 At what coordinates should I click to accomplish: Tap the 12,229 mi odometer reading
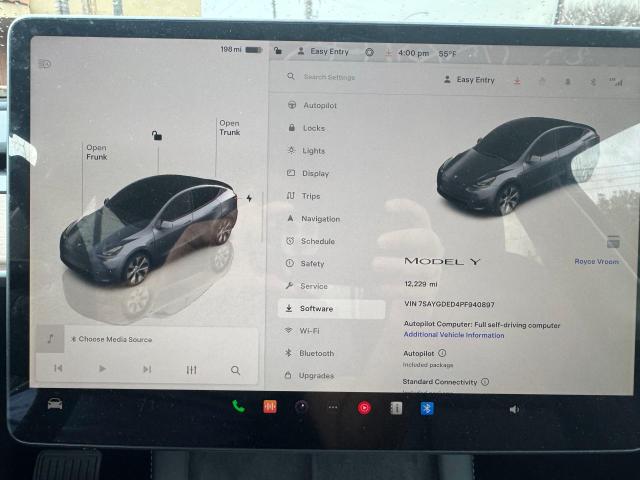tap(420, 284)
